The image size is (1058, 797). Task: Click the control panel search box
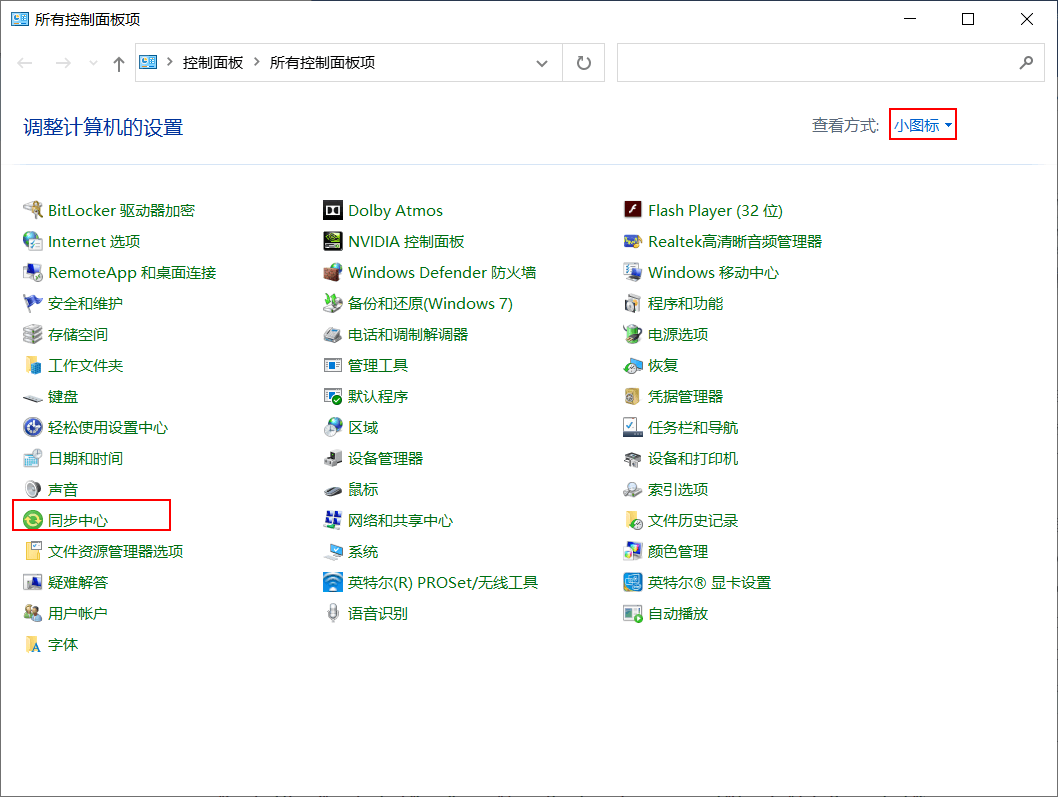tap(831, 63)
